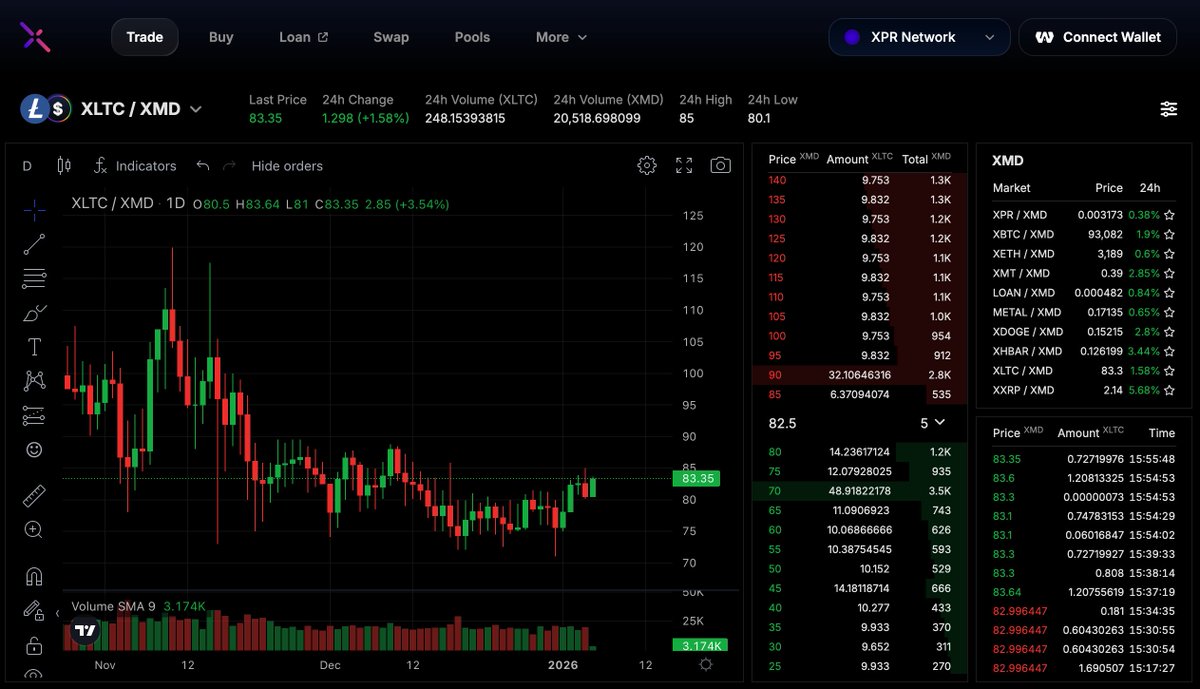Open the Loan external link tab
This screenshot has height=689, width=1200.
303,37
